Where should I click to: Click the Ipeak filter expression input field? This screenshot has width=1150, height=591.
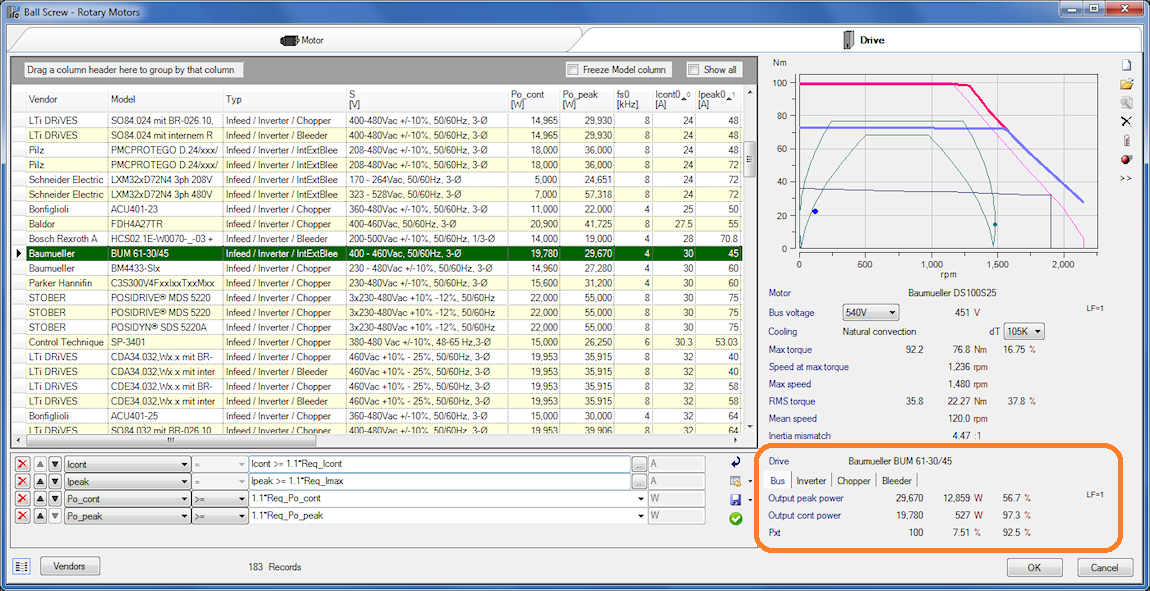tap(438, 481)
